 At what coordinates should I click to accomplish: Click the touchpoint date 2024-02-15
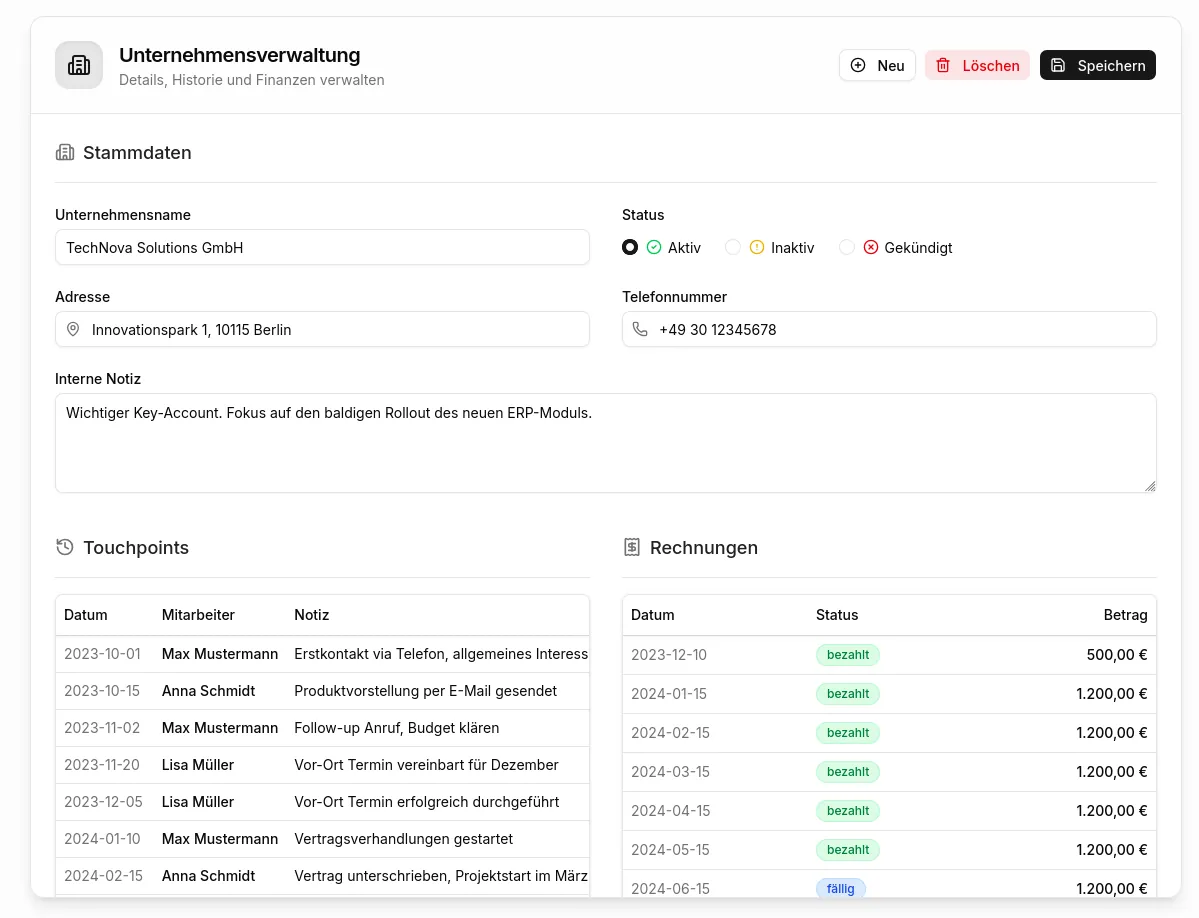(103, 875)
